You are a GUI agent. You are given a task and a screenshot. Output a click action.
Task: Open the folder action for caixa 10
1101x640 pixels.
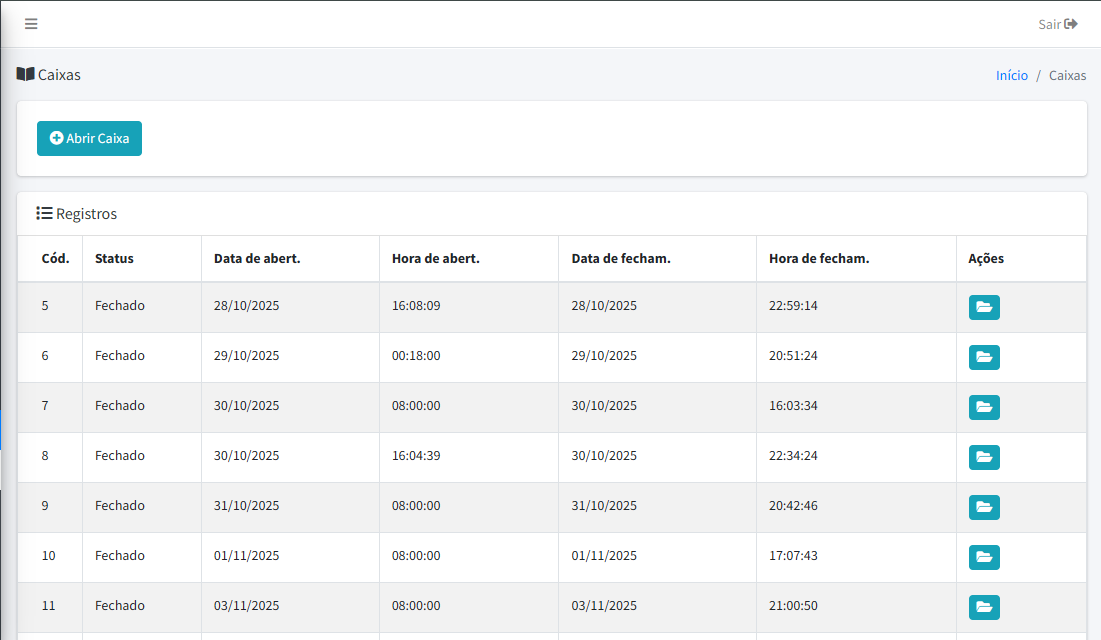pyautogui.click(x=984, y=556)
